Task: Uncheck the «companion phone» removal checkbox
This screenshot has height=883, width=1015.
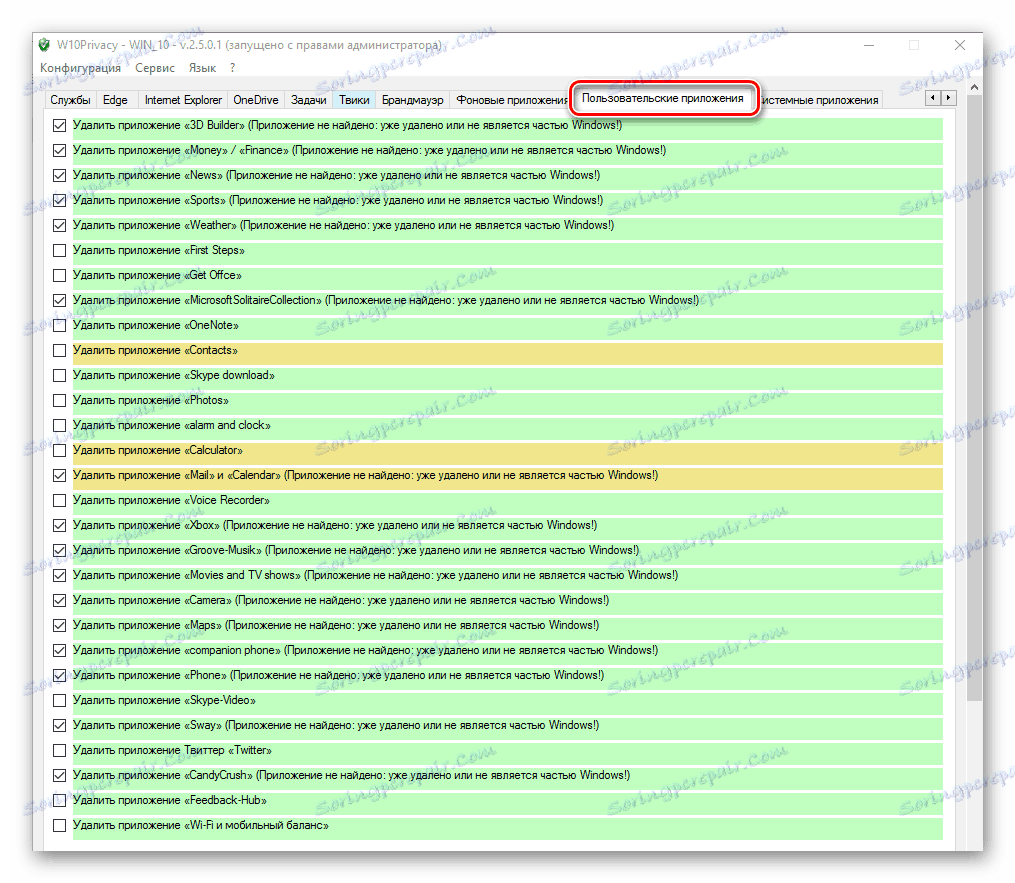Action: (x=60, y=651)
